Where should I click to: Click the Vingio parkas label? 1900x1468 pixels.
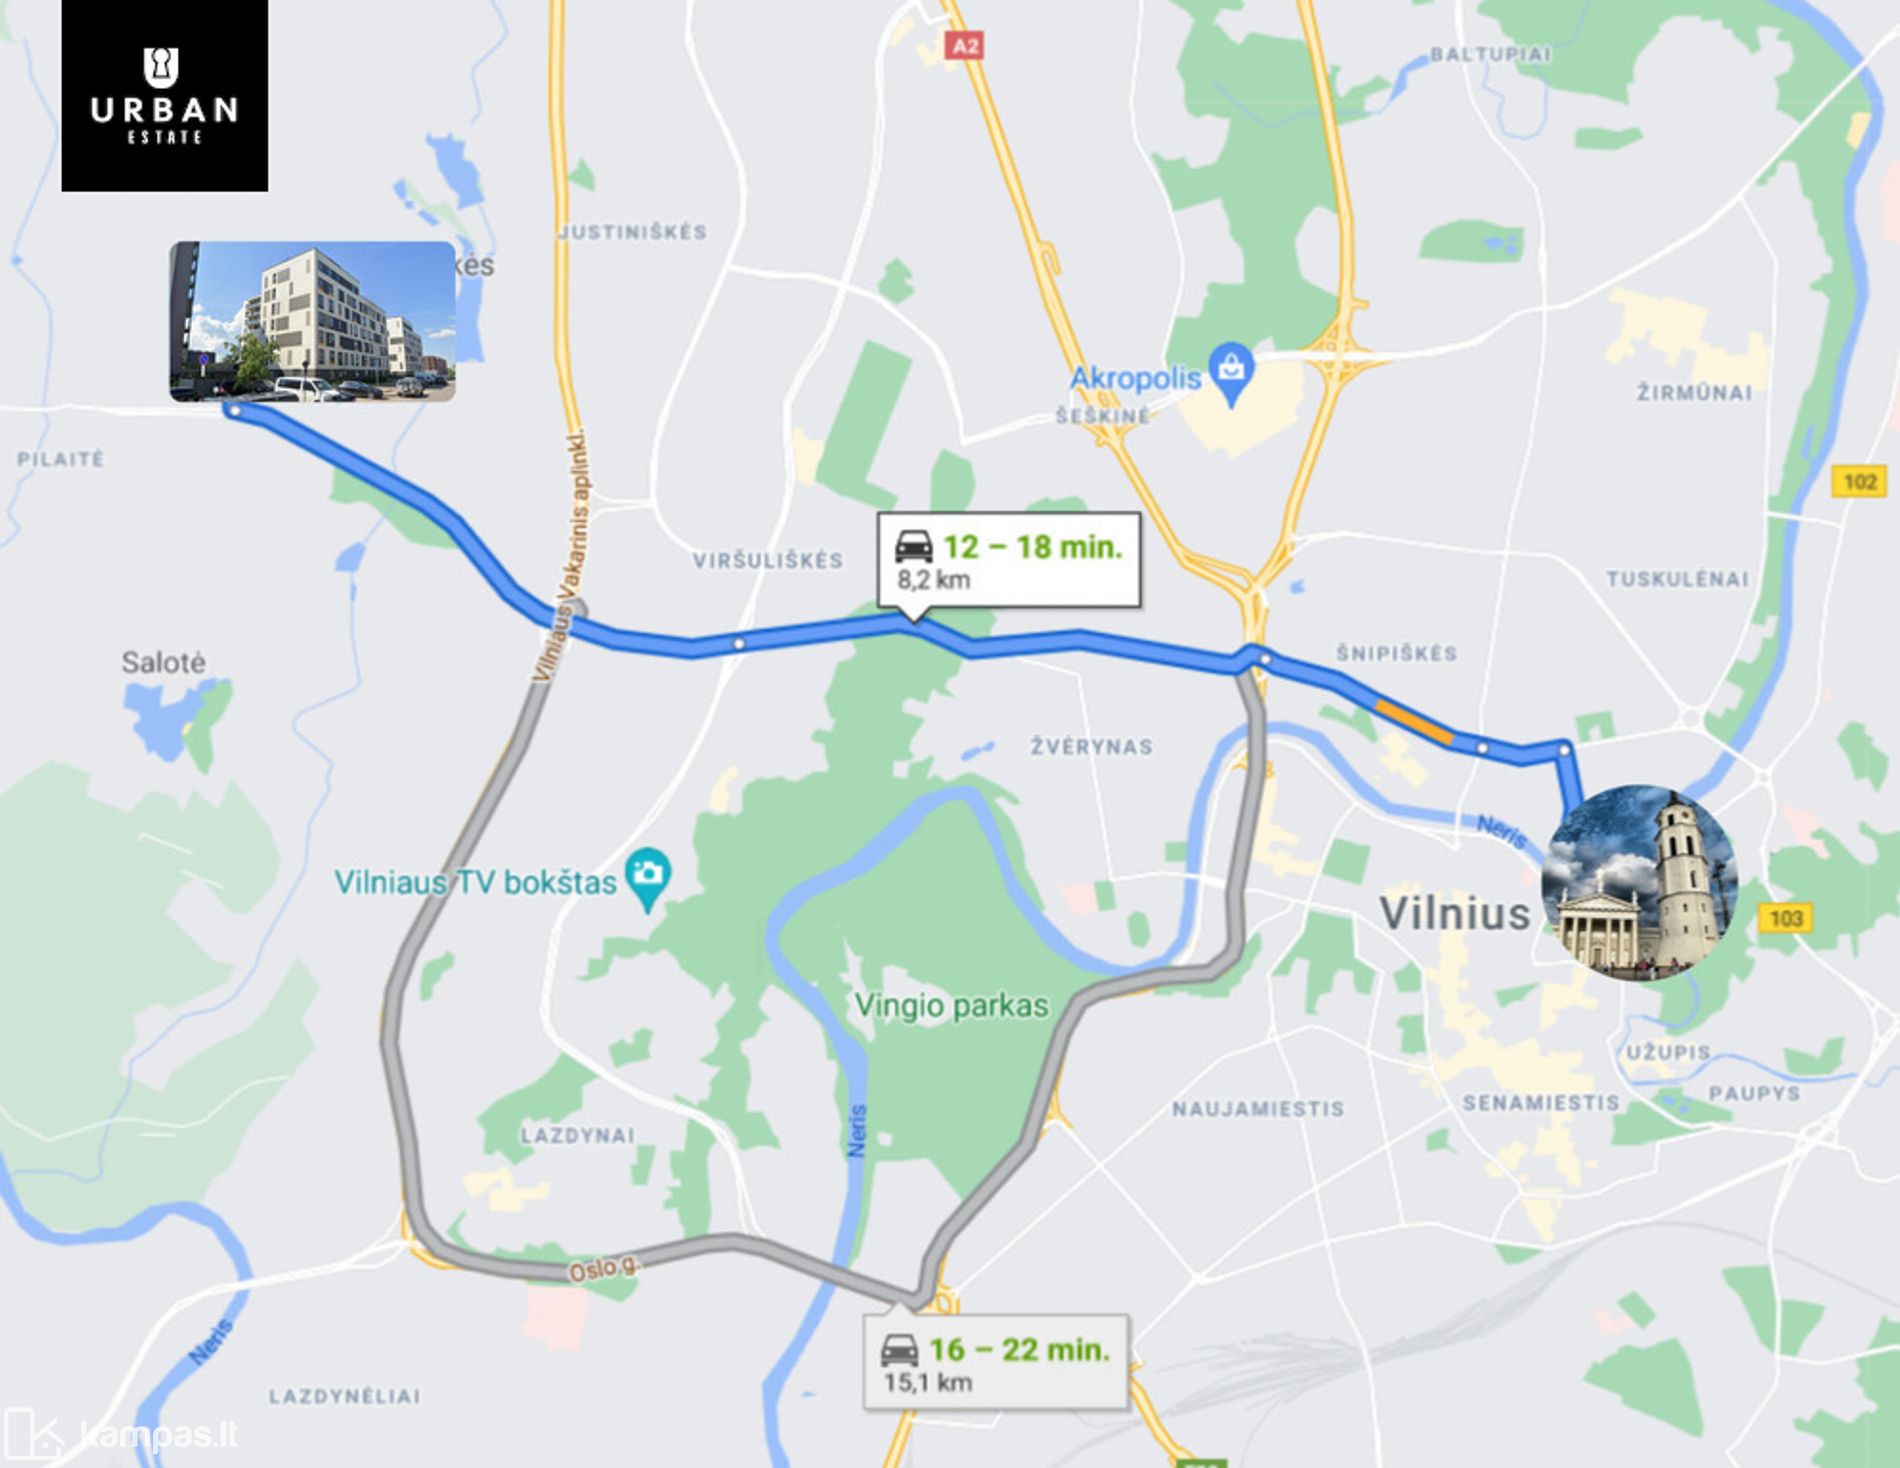951,1005
